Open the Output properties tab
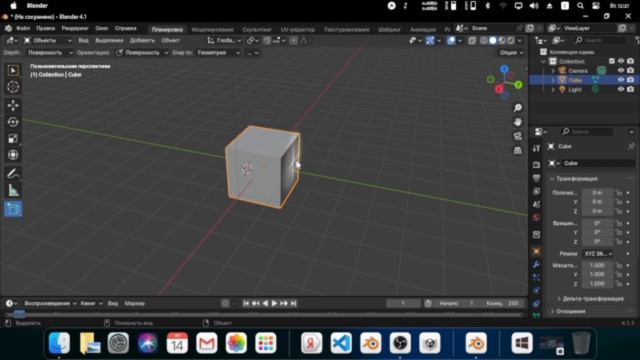The height and width of the screenshot is (360, 640). (x=536, y=178)
